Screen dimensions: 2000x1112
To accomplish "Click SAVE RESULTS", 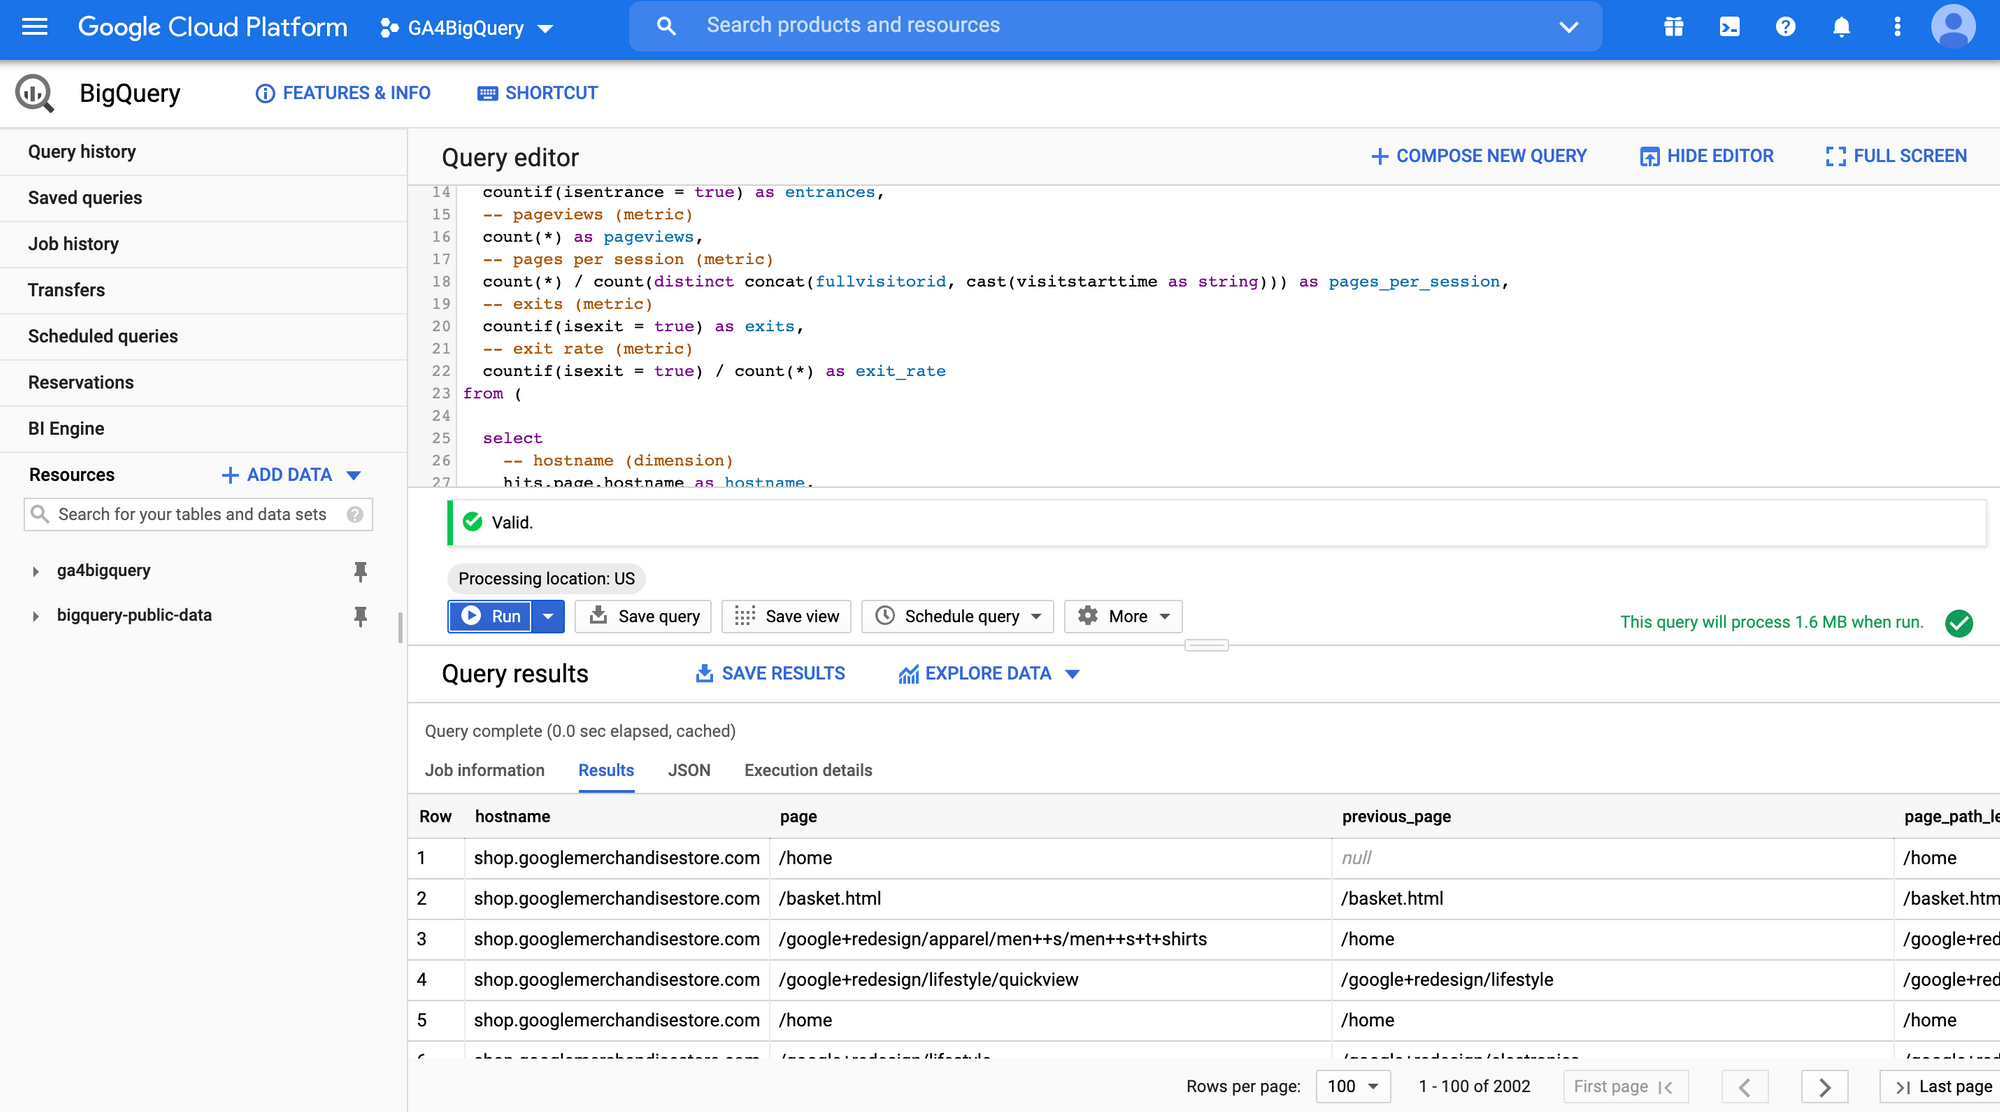I will tap(770, 674).
